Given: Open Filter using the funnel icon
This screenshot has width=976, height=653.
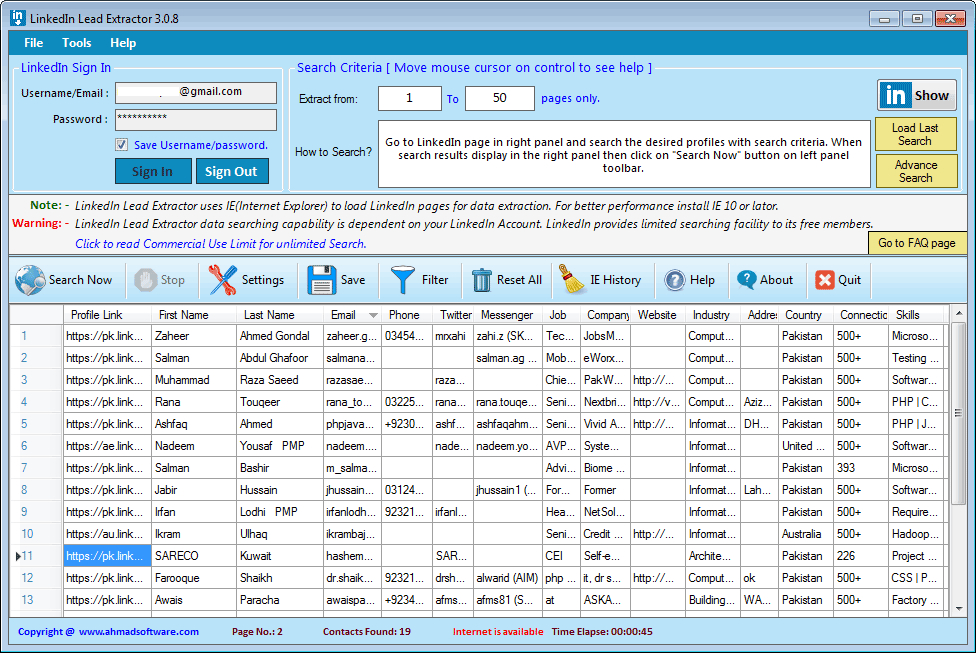Looking at the screenshot, I should coord(403,280).
